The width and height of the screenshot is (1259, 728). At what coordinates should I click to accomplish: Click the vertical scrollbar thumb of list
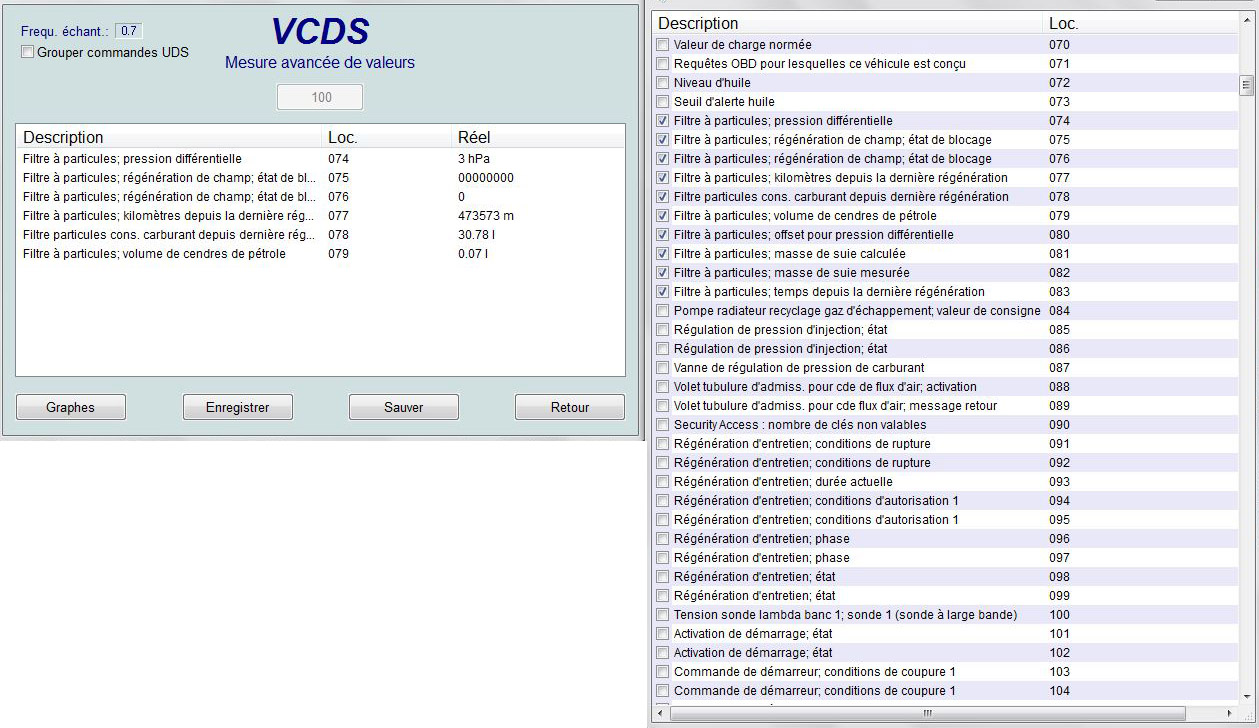(x=1246, y=84)
